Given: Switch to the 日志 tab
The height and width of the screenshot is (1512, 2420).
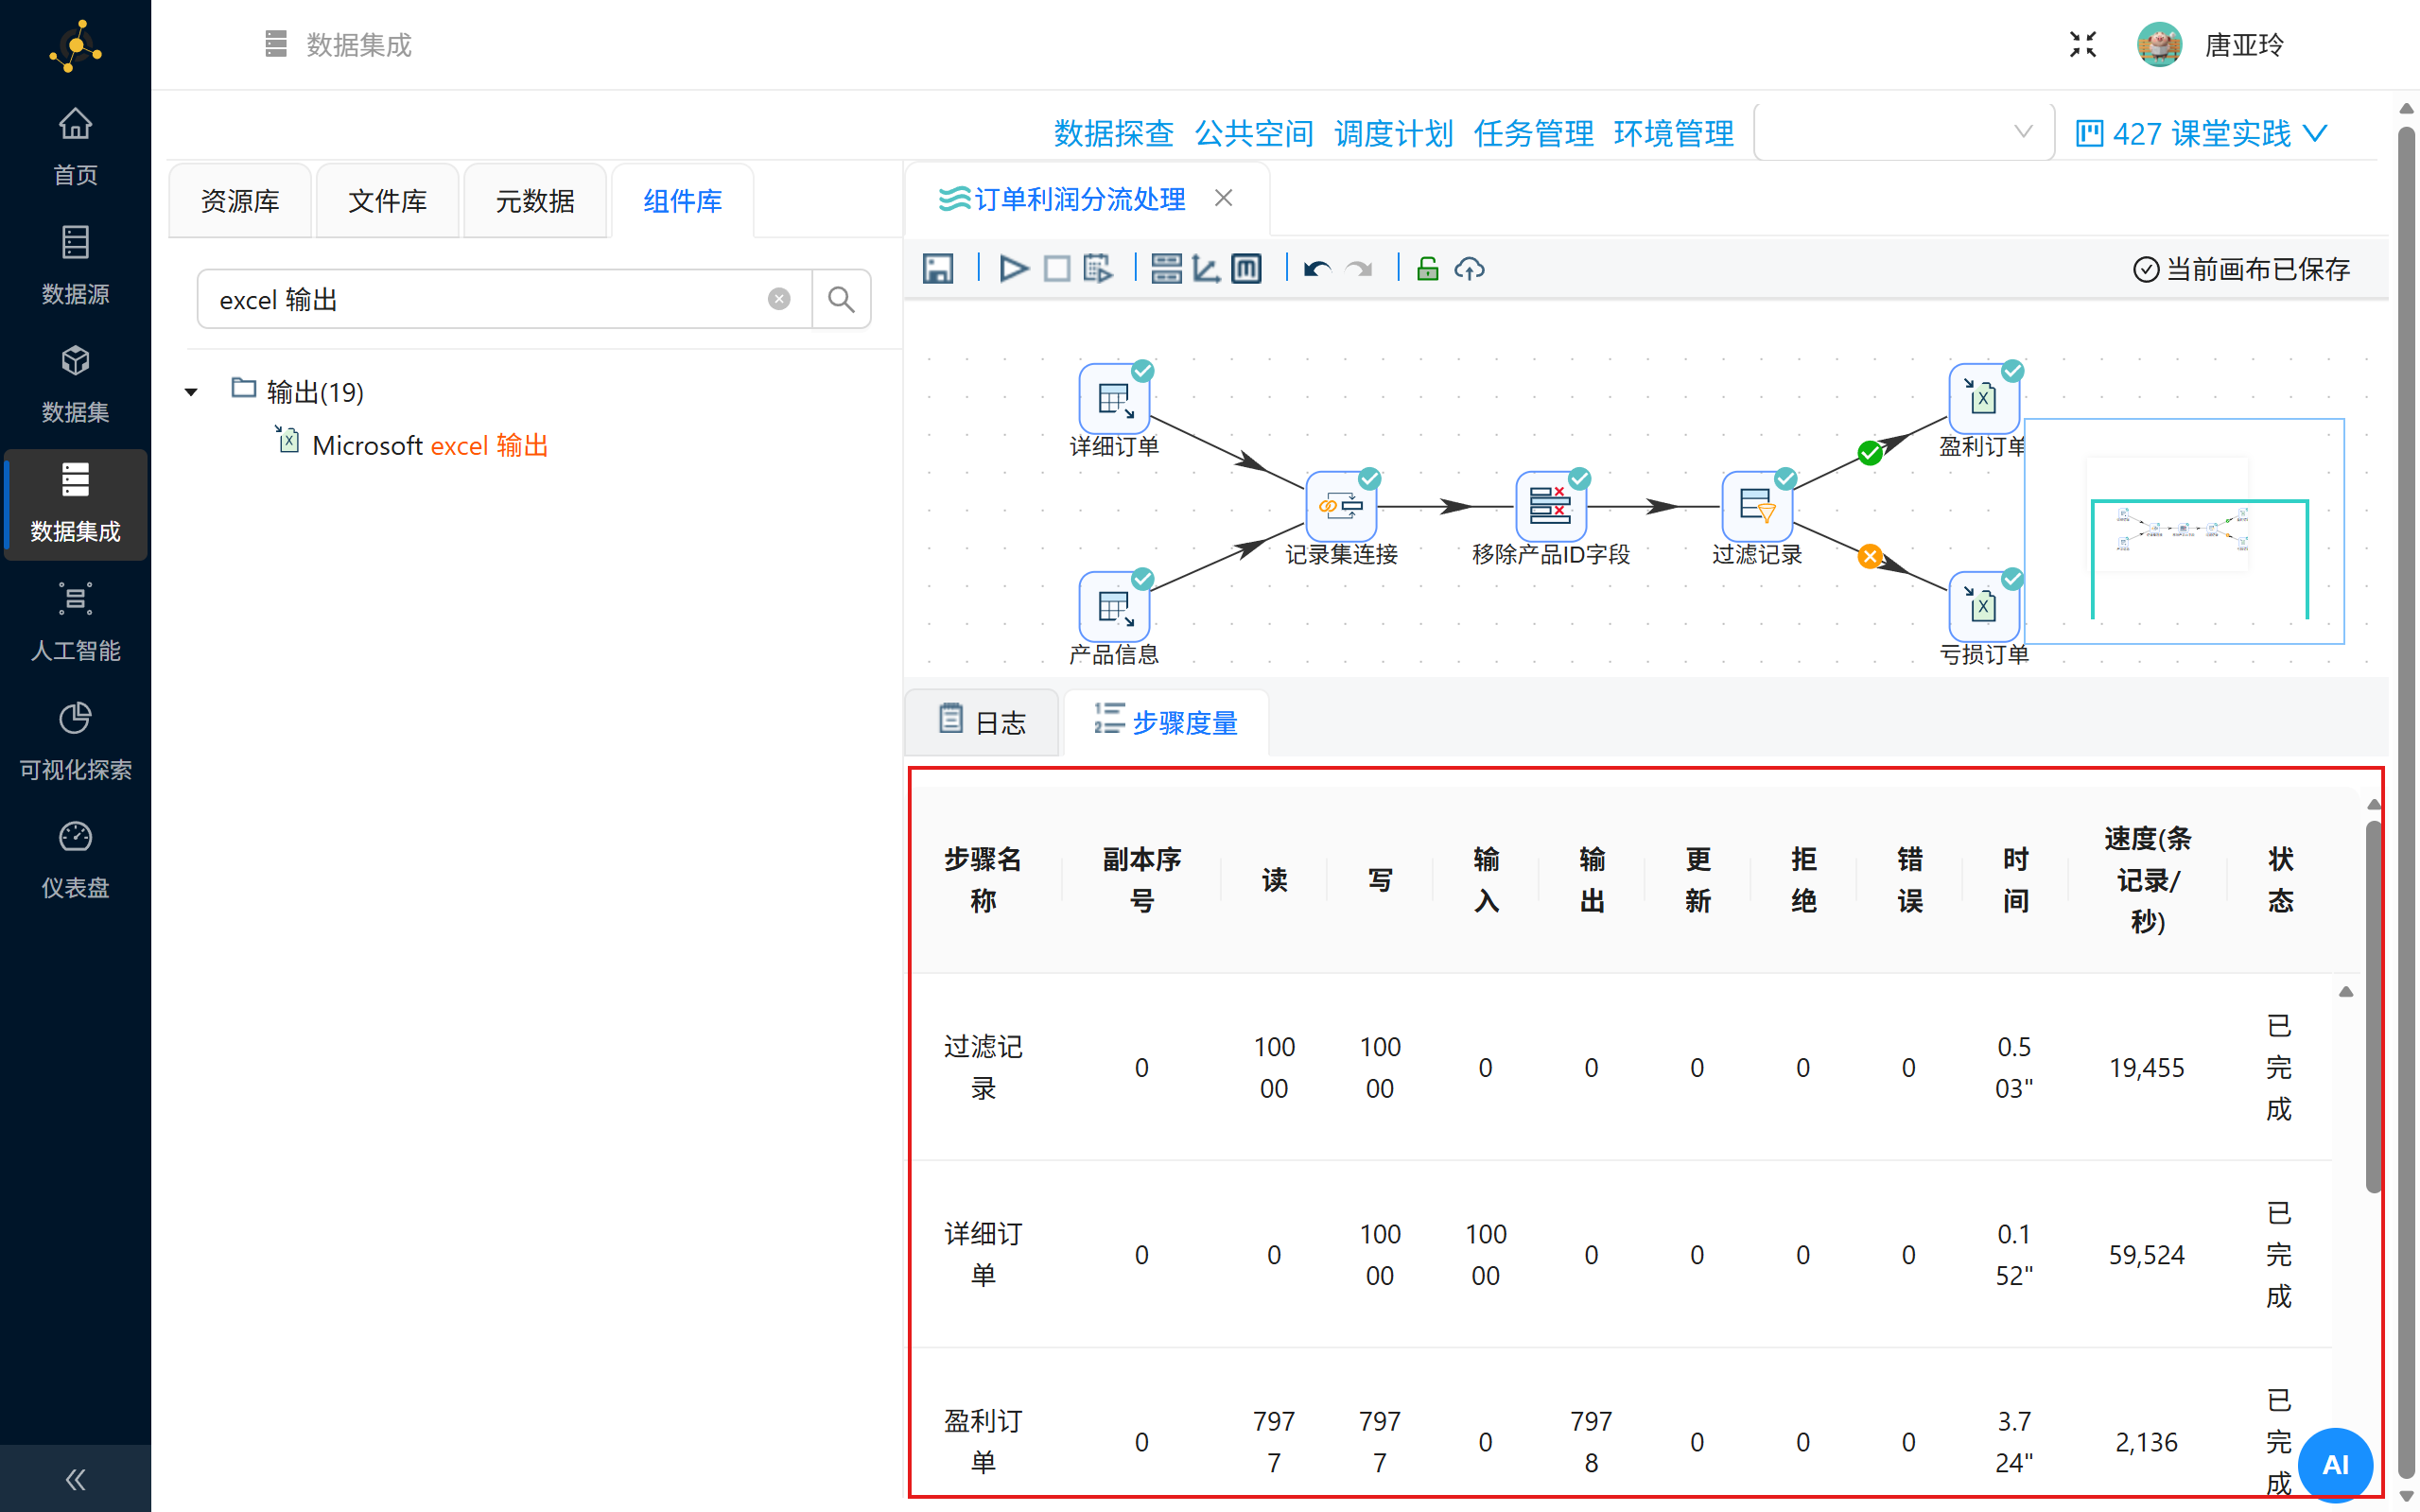Looking at the screenshot, I should pyautogui.click(x=982, y=722).
